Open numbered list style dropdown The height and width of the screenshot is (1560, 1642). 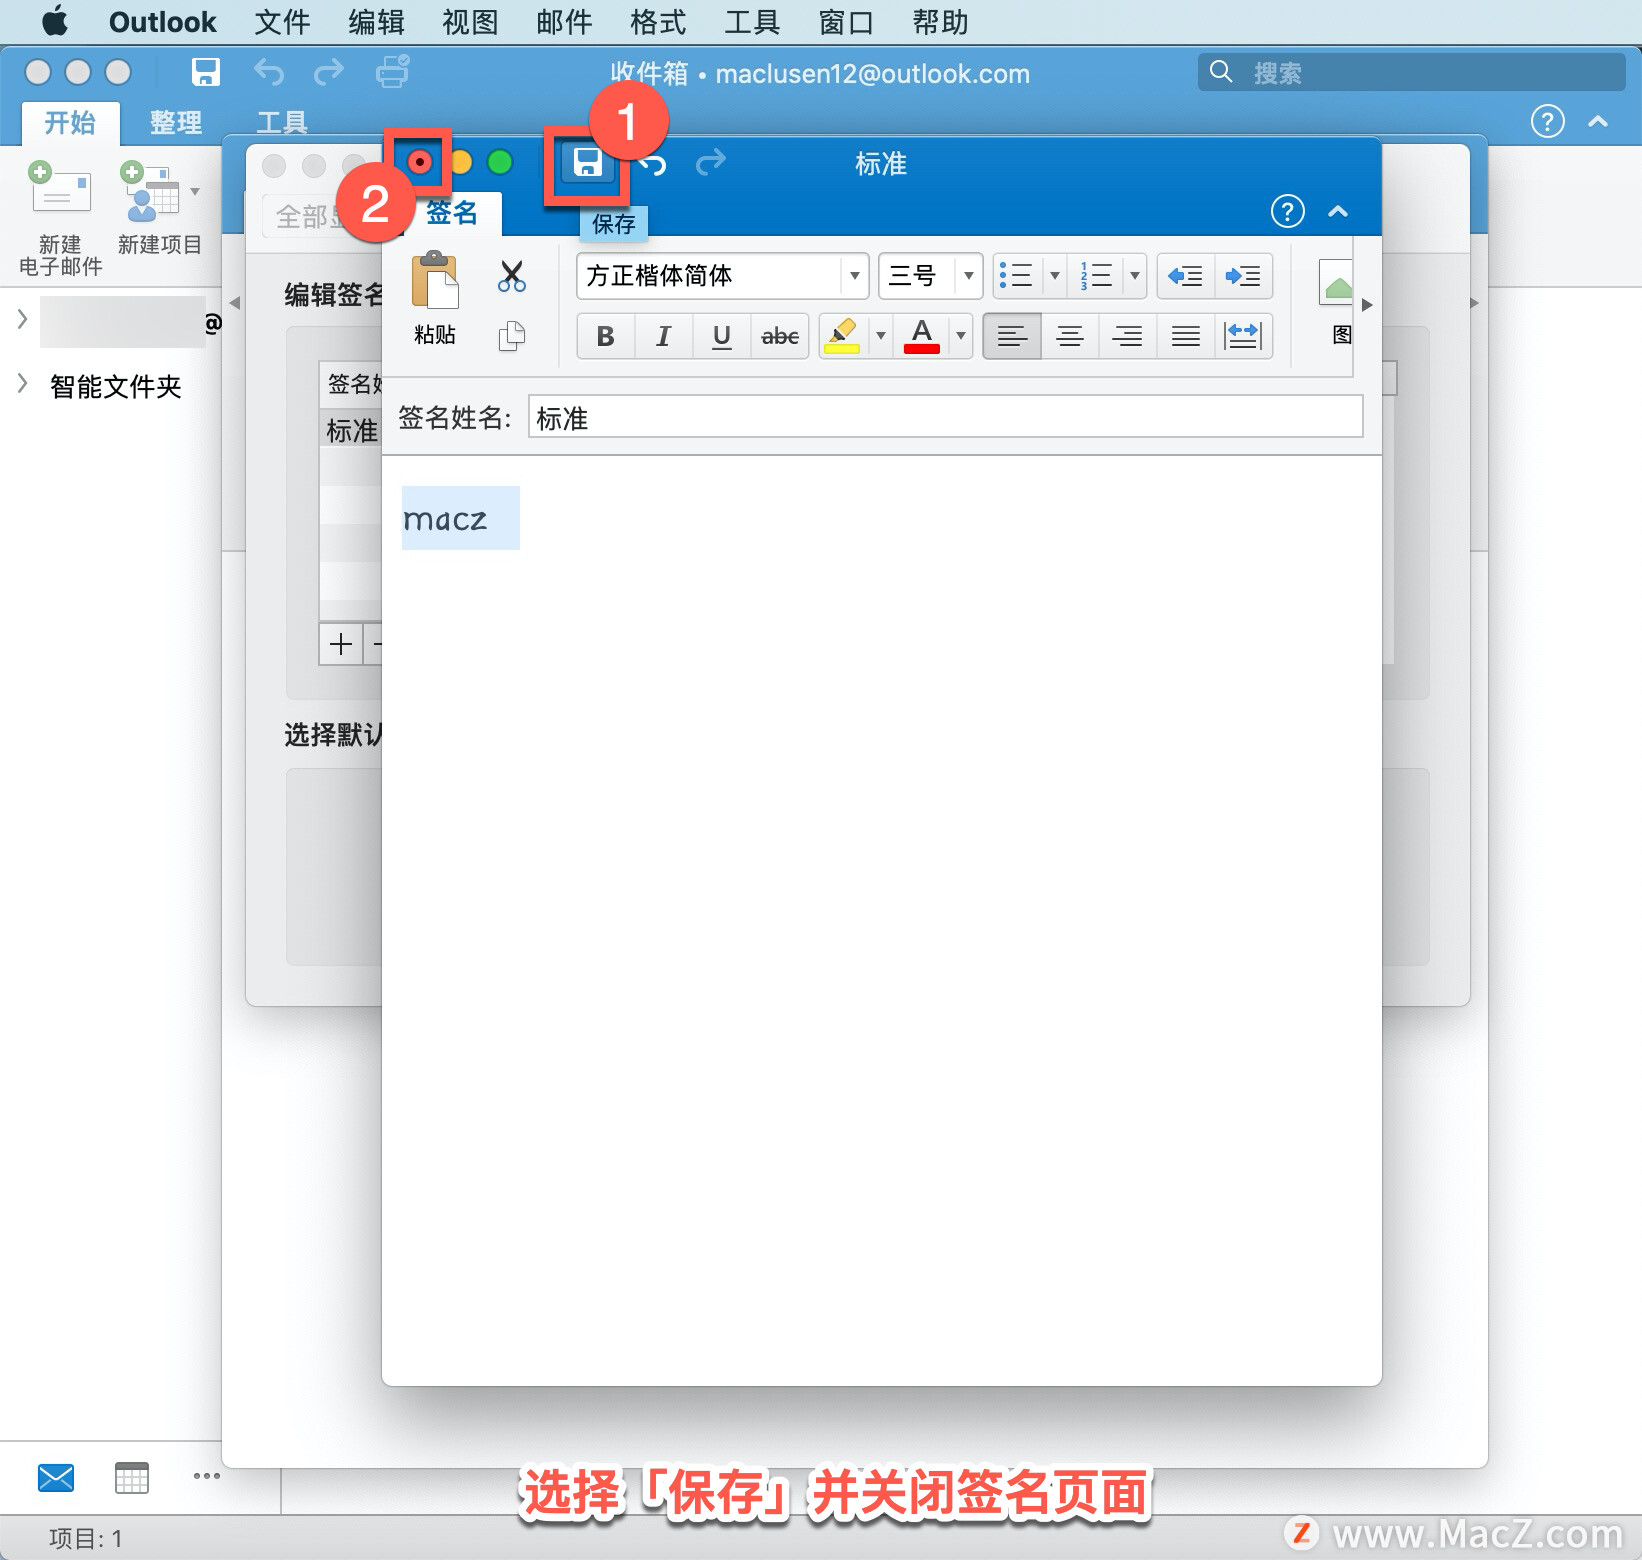(1134, 276)
